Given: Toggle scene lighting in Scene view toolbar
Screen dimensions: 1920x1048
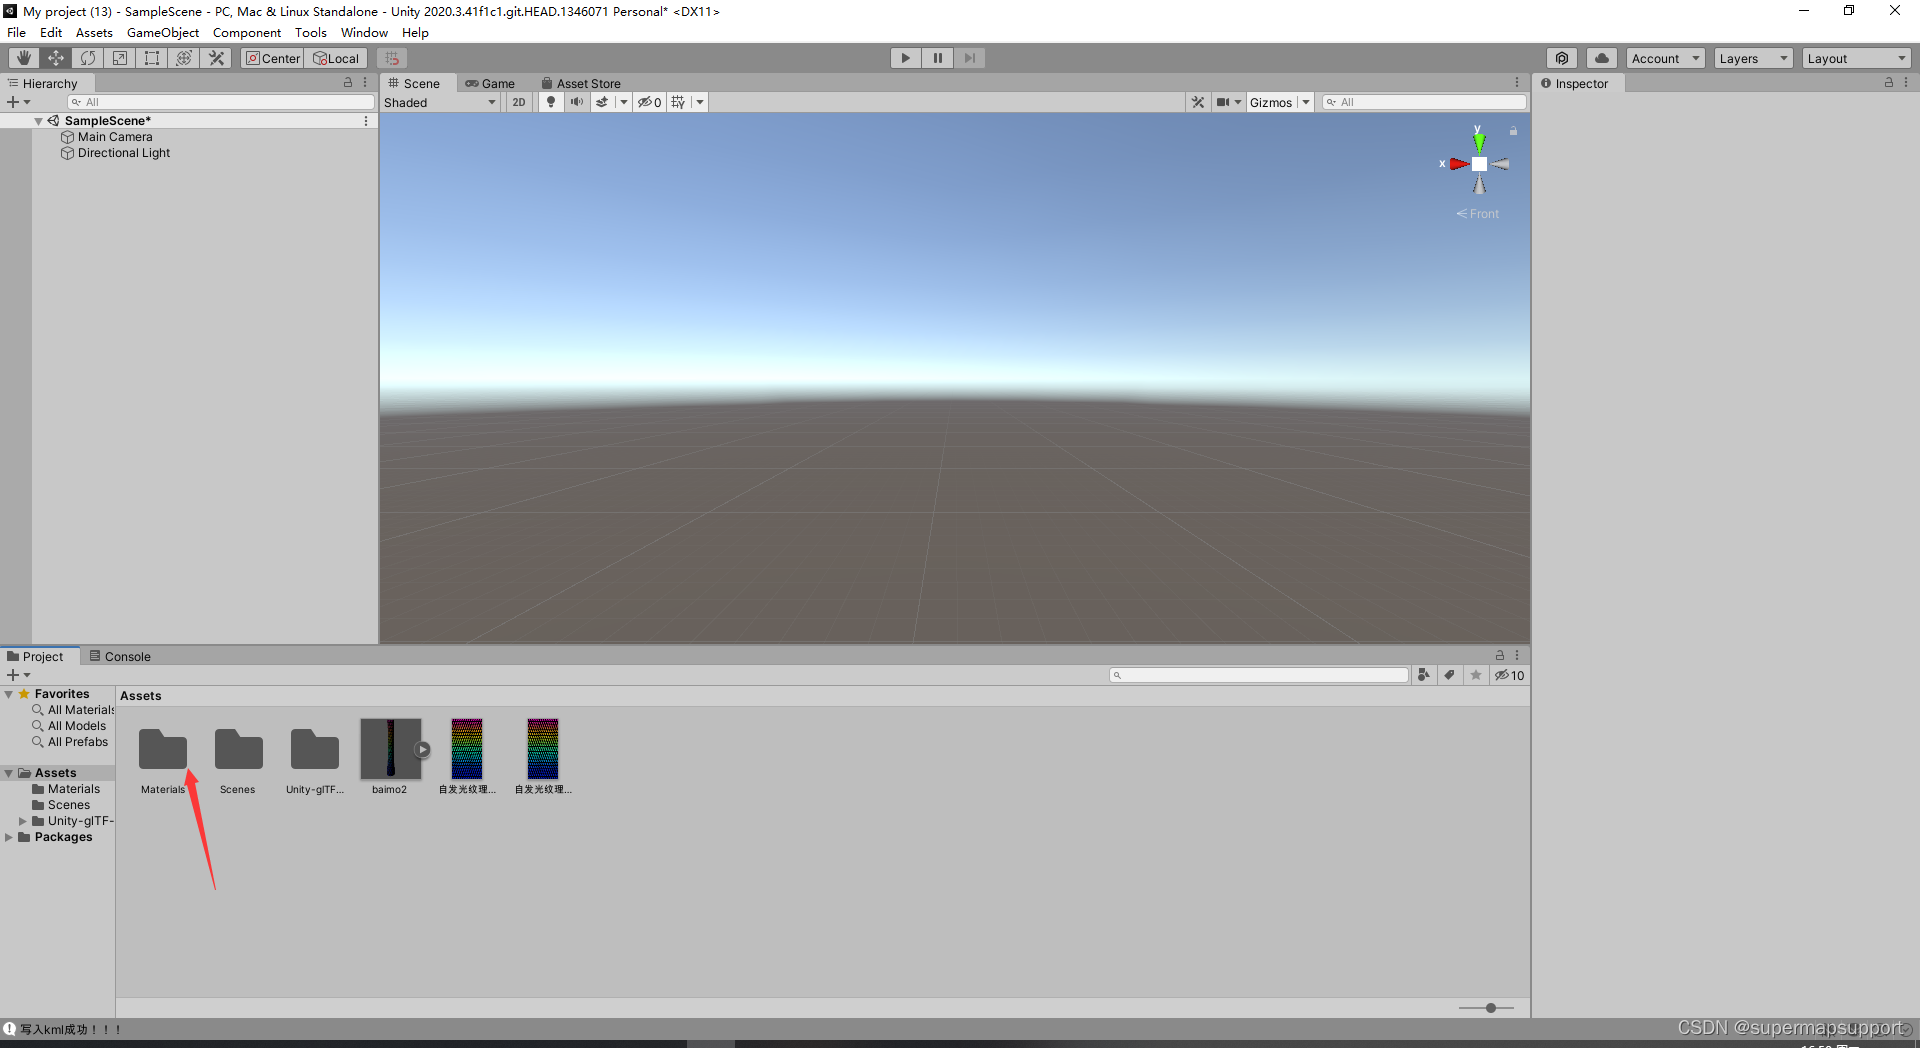Looking at the screenshot, I should click(x=551, y=101).
